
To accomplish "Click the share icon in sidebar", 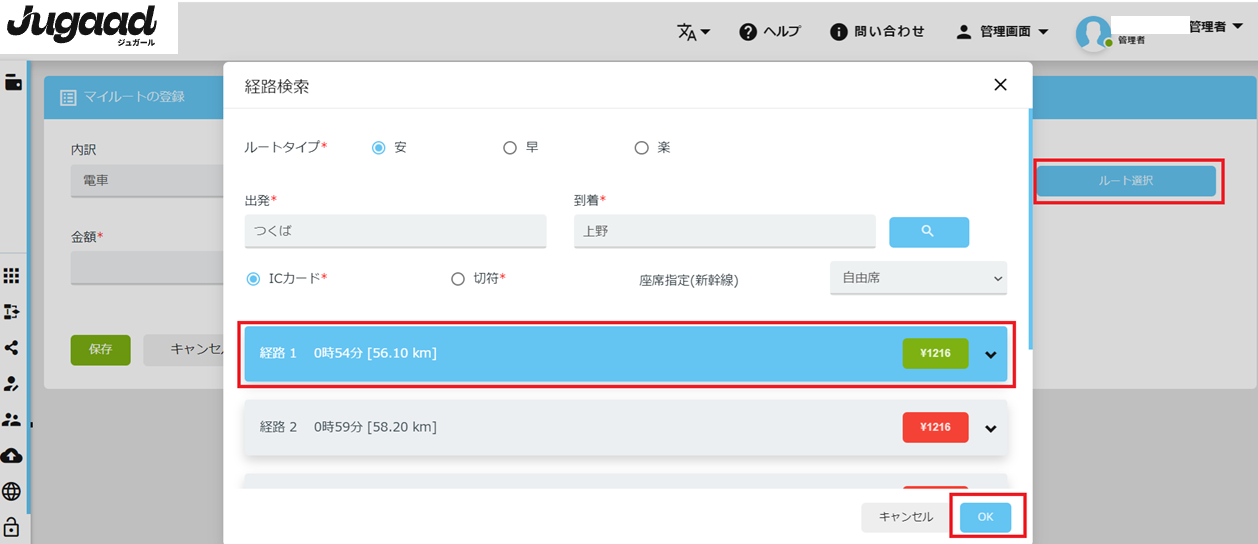I will 12,348.
